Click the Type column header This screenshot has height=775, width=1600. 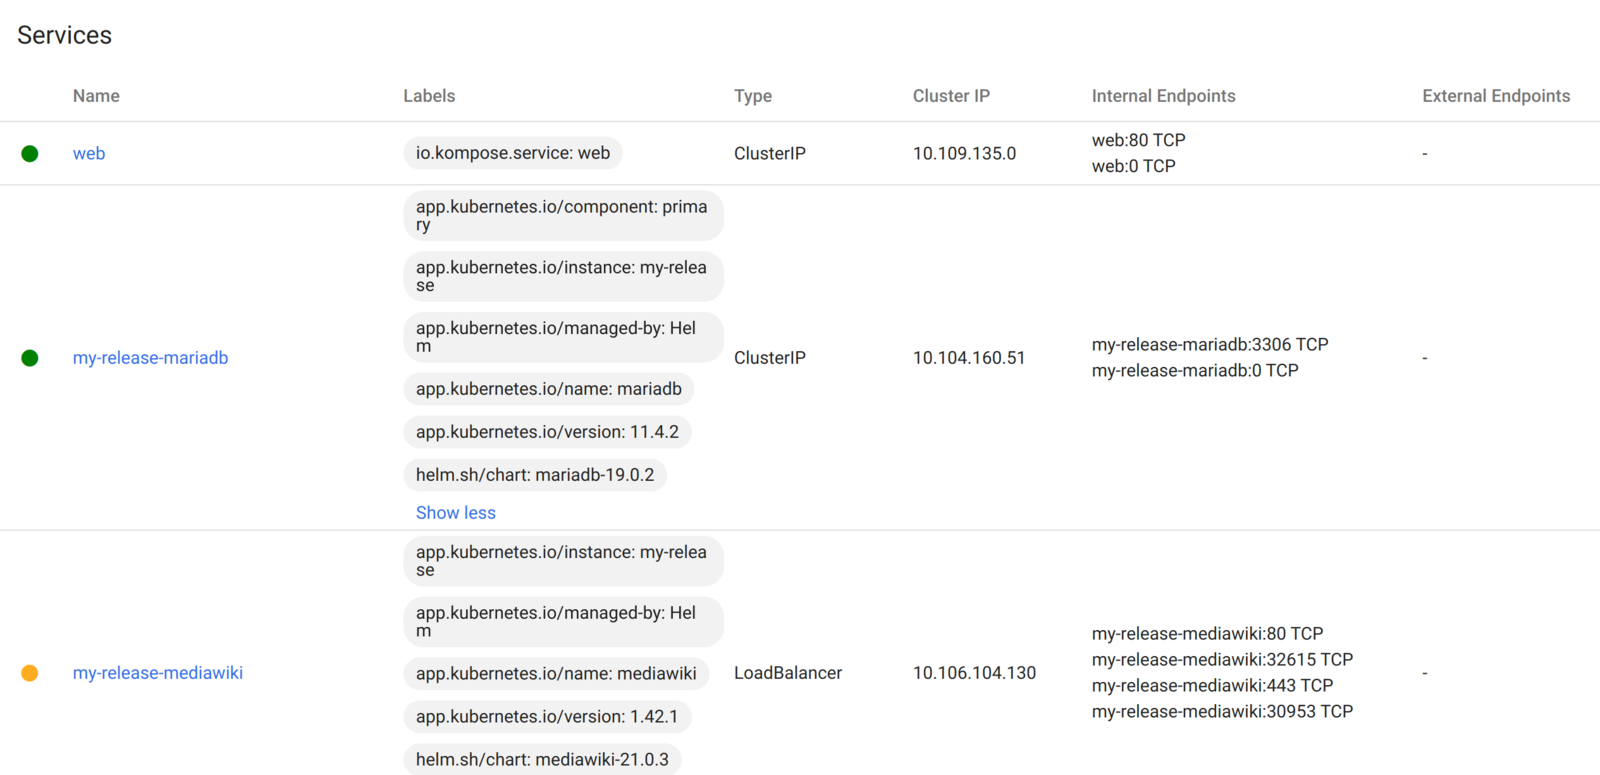tap(753, 96)
